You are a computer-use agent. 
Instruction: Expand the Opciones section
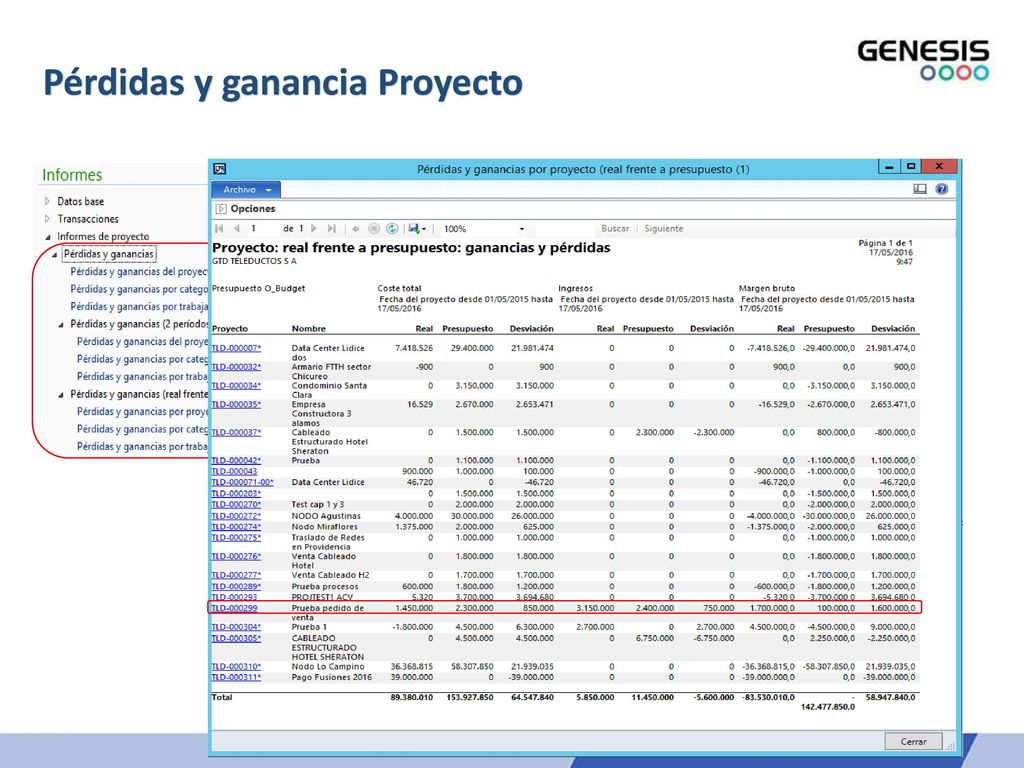221,209
